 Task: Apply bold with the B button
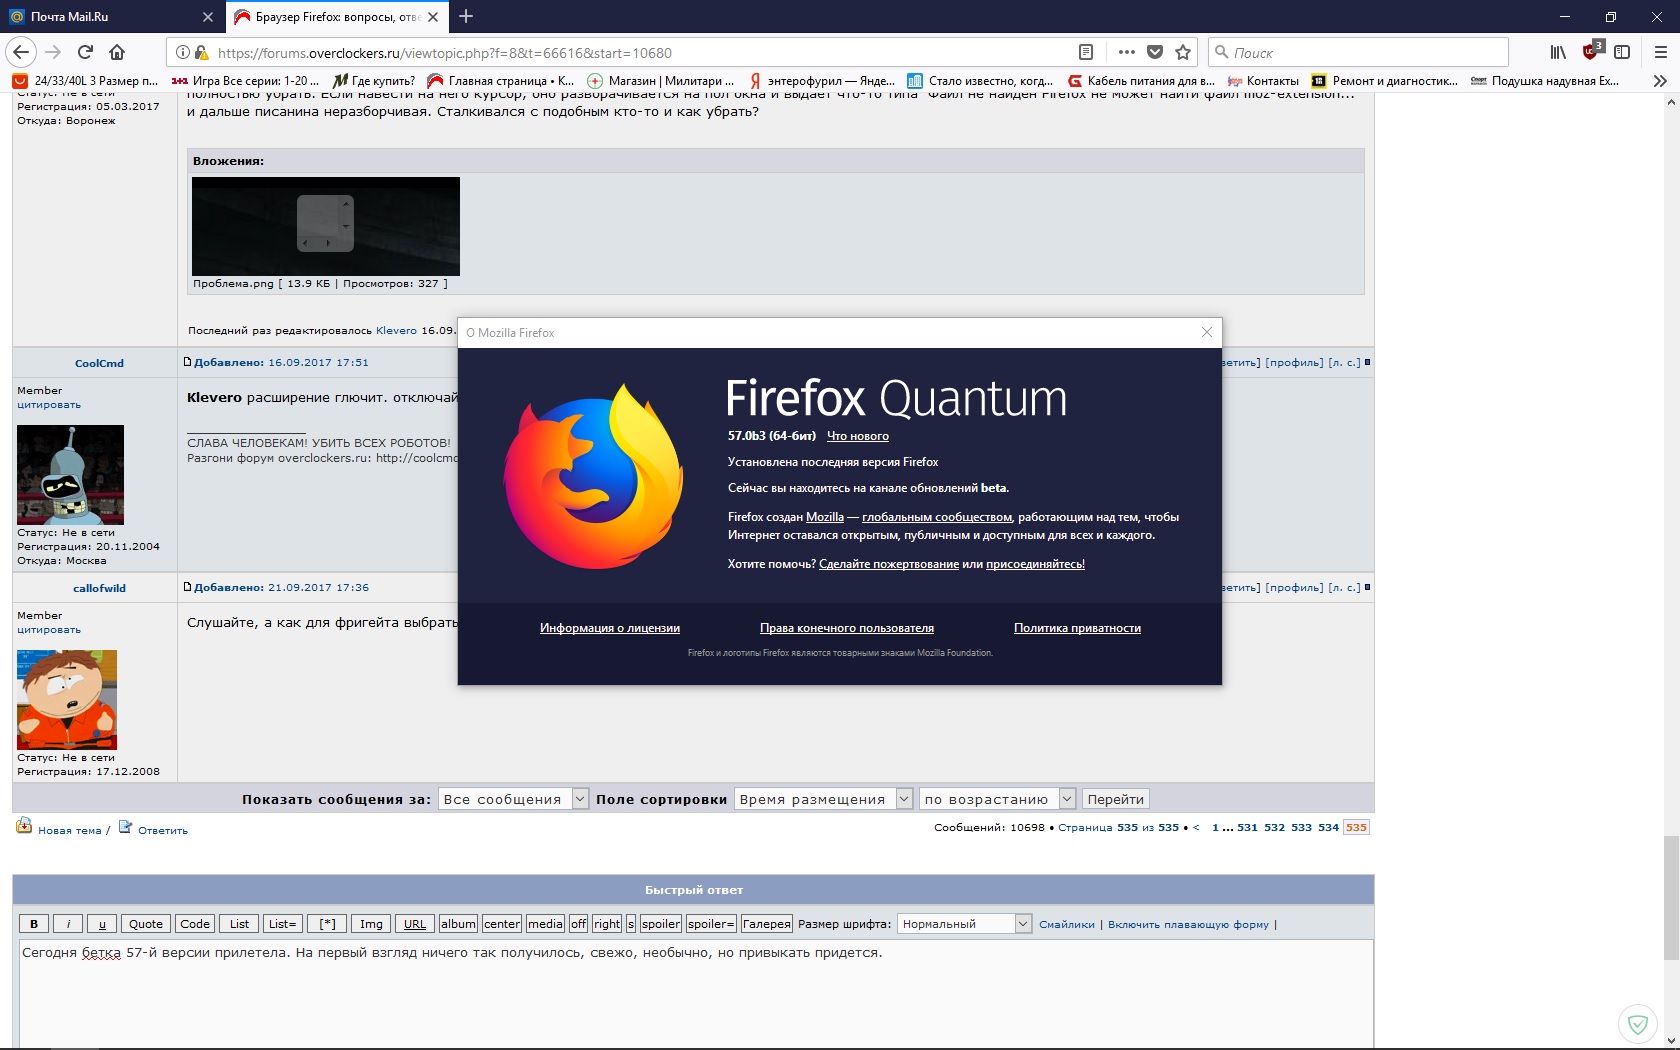tap(34, 924)
